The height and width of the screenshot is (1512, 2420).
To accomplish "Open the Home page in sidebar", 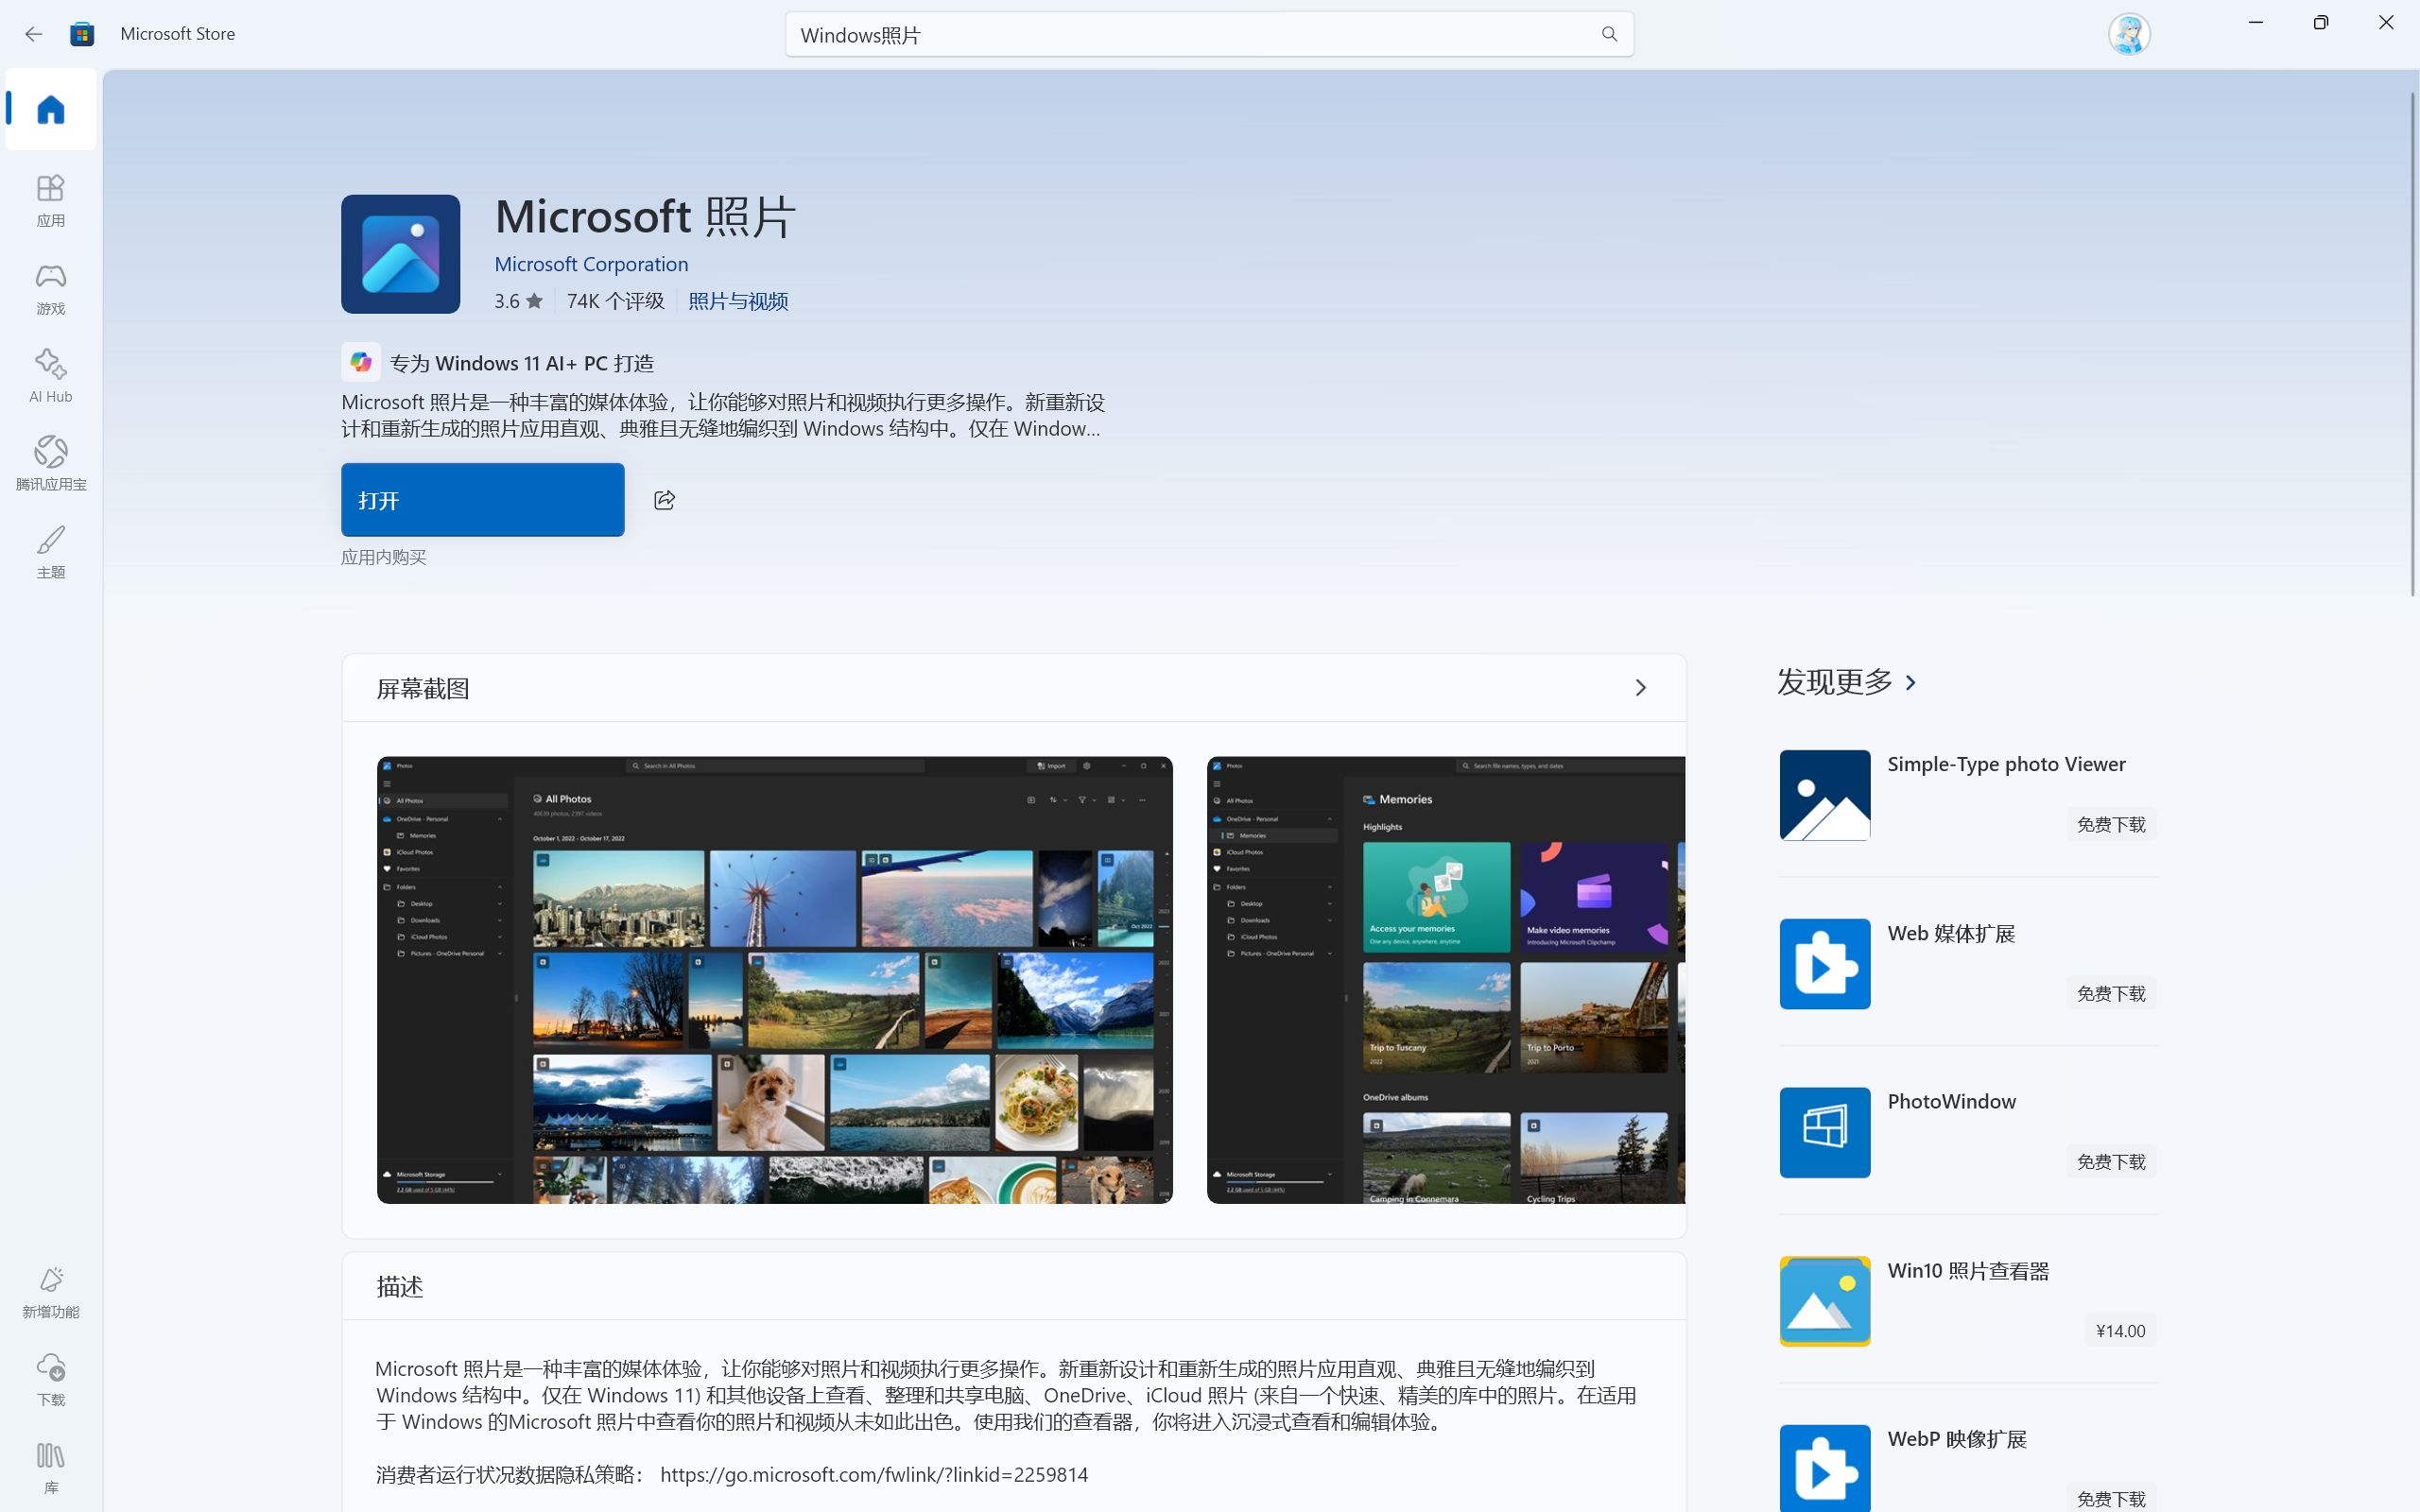I will tap(51, 109).
